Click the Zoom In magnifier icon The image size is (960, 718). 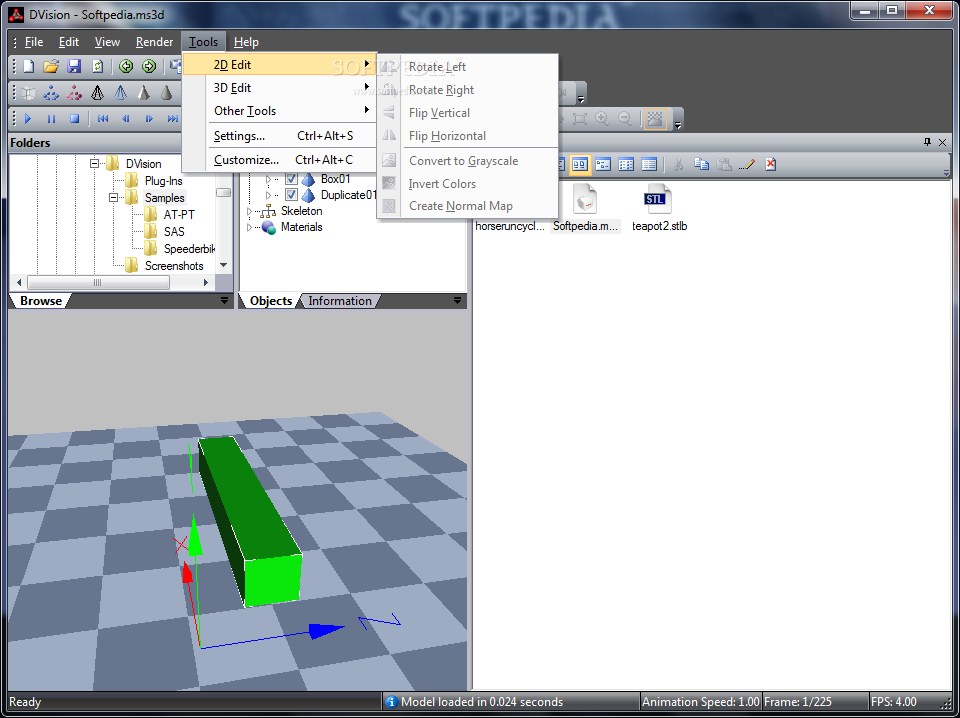click(602, 119)
